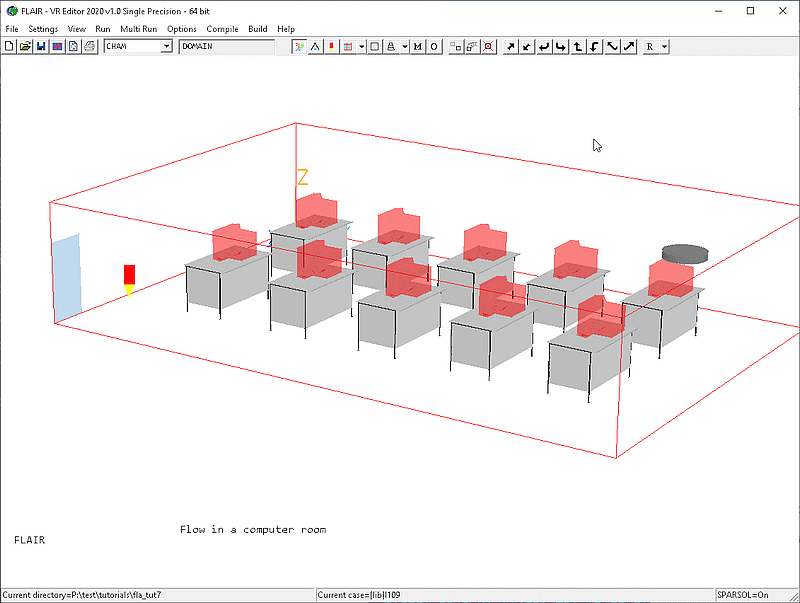
Task: Click the R toolbar button
Action: [x=650, y=46]
